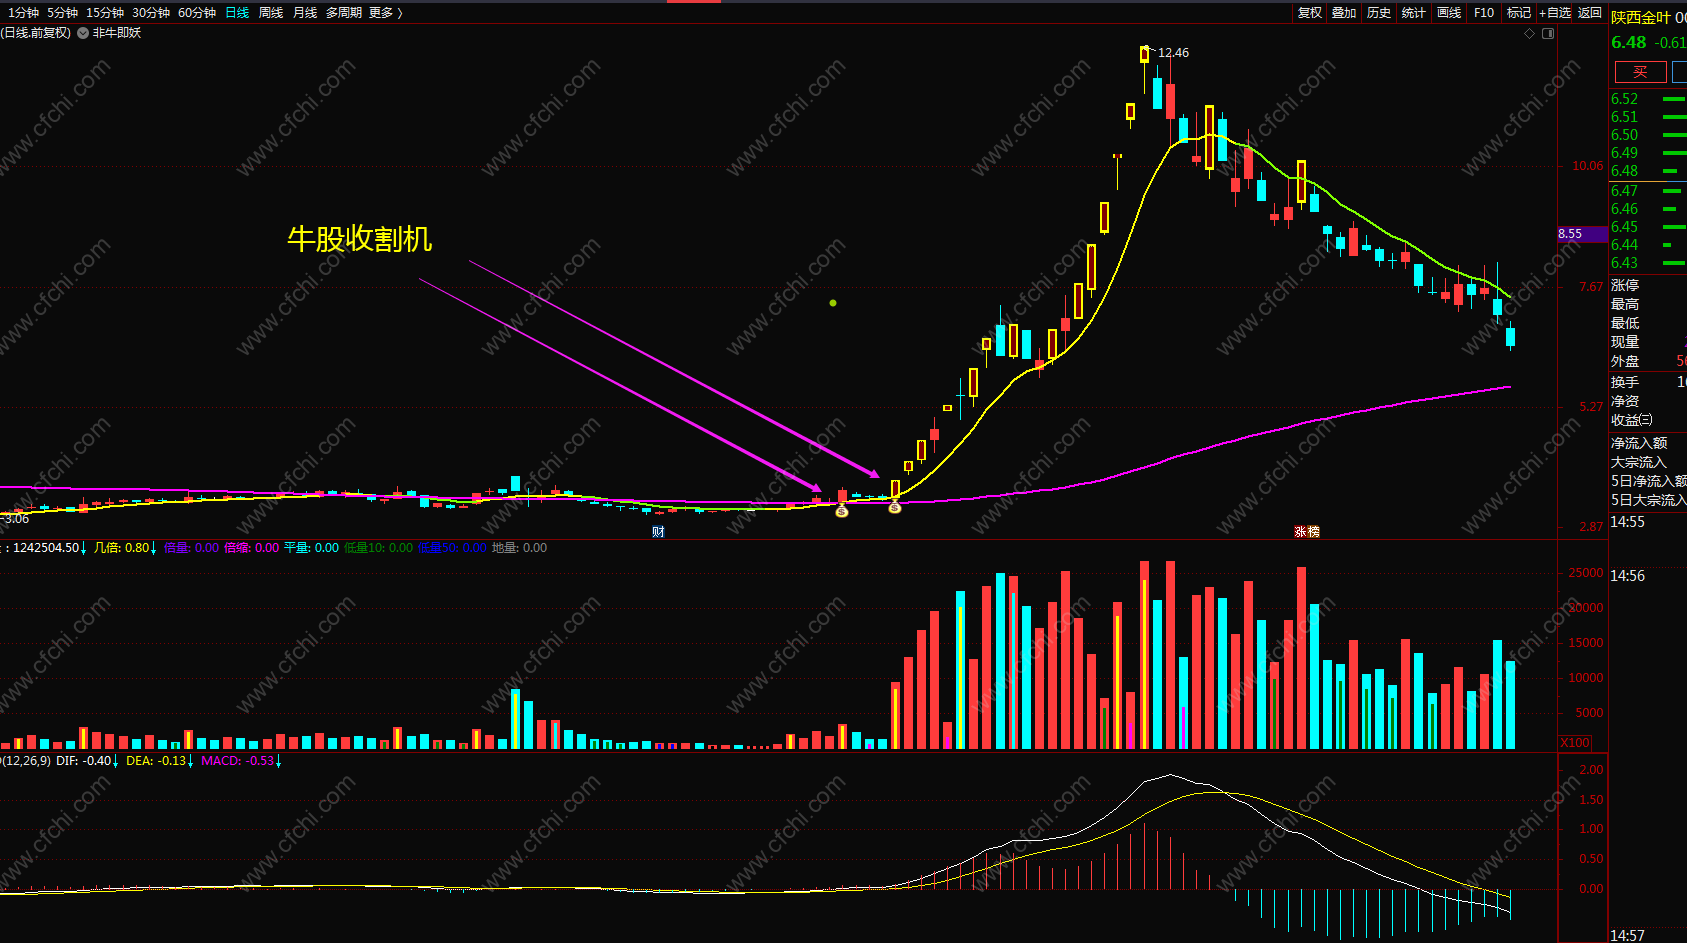Click the 财 financial marker on chart
Image resolution: width=1687 pixels, height=943 pixels.
[658, 532]
